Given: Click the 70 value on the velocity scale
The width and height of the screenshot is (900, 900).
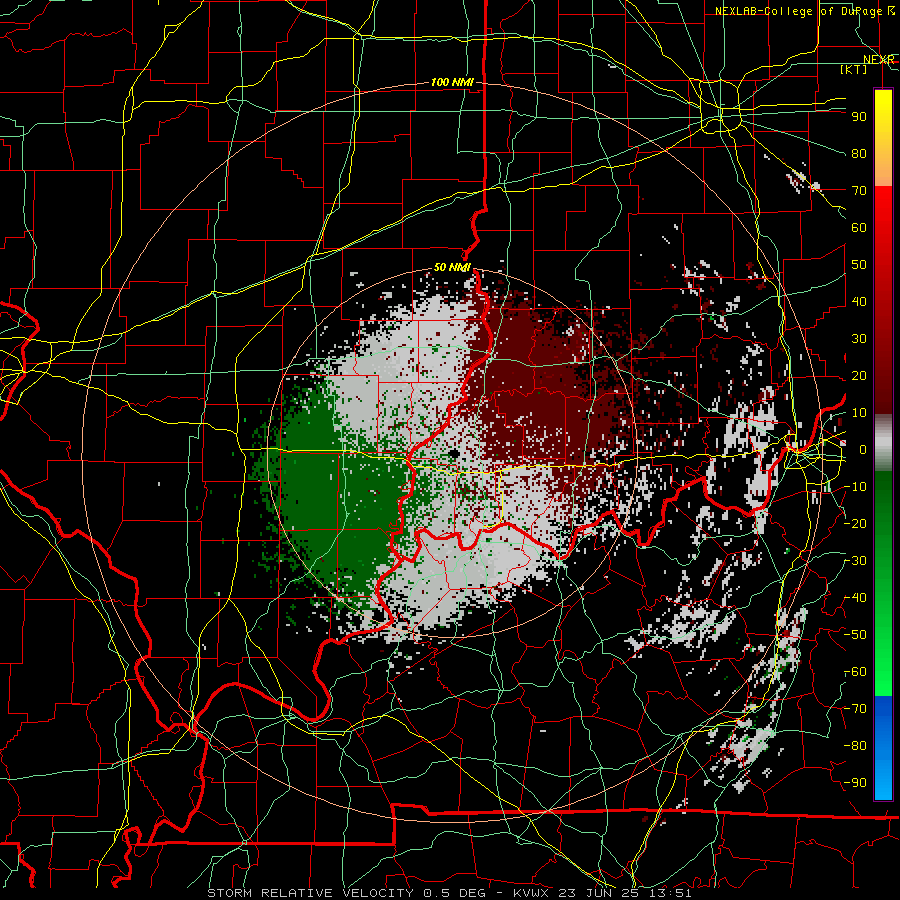Looking at the screenshot, I should click(x=859, y=191).
